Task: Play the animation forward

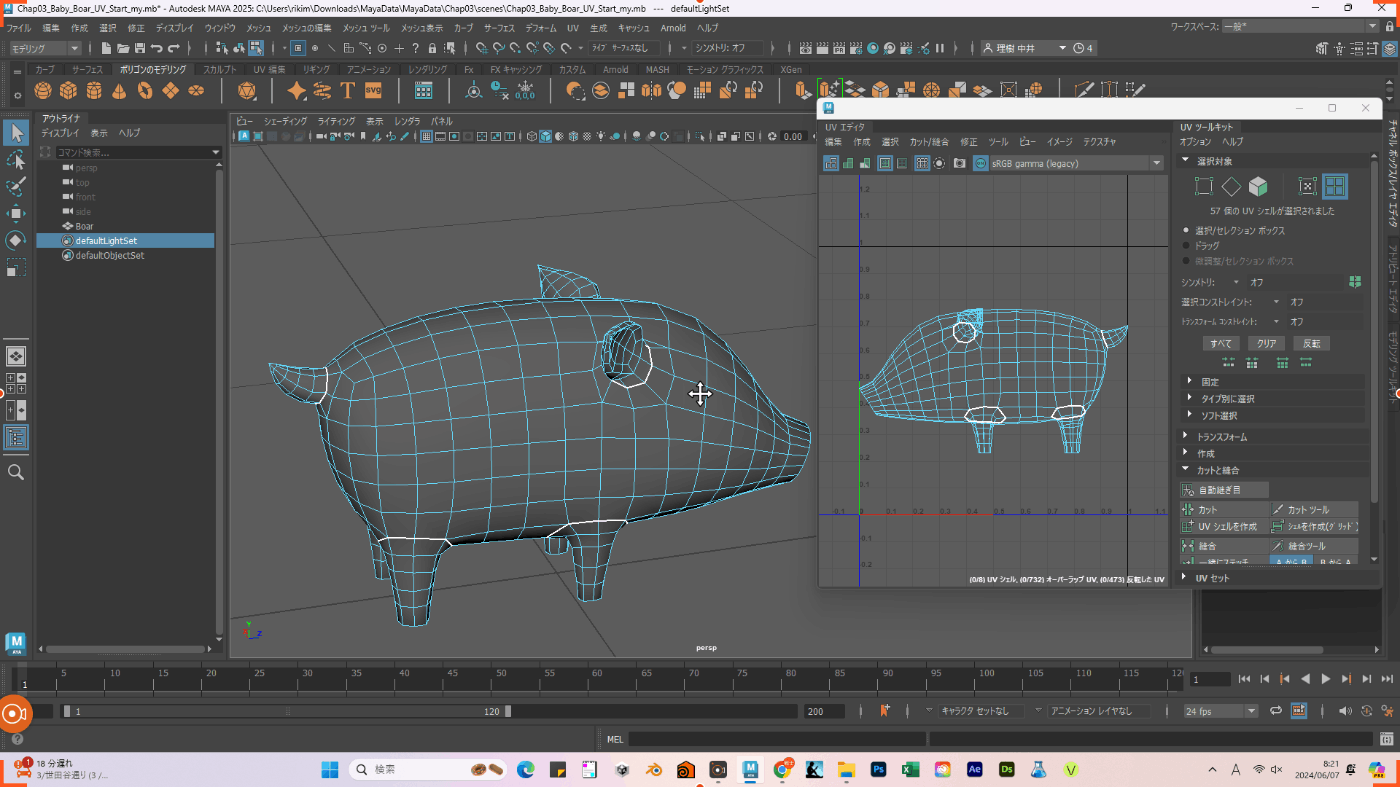Action: [1326, 679]
